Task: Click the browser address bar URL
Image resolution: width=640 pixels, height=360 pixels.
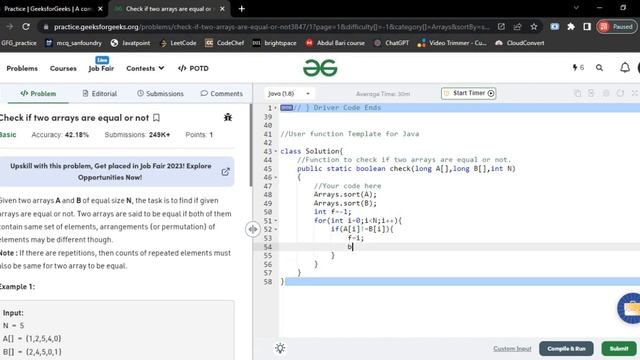Action: 271,27
